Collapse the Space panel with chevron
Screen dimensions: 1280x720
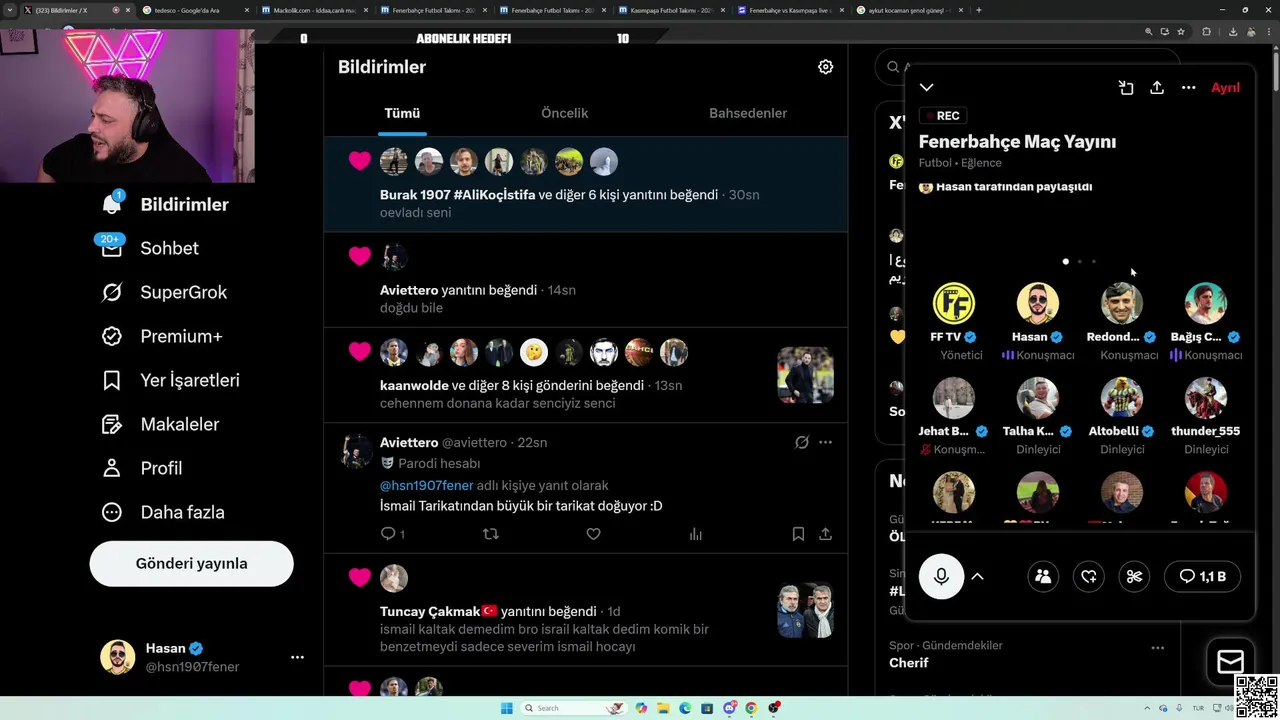[927, 88]
